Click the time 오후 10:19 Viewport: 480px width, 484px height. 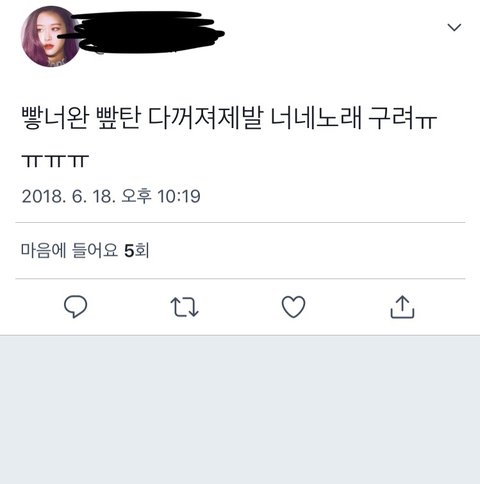tap(161, 196)
